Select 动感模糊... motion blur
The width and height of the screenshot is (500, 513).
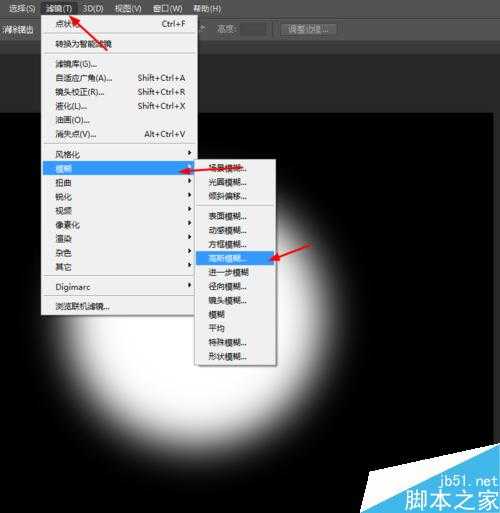point(235,230)
